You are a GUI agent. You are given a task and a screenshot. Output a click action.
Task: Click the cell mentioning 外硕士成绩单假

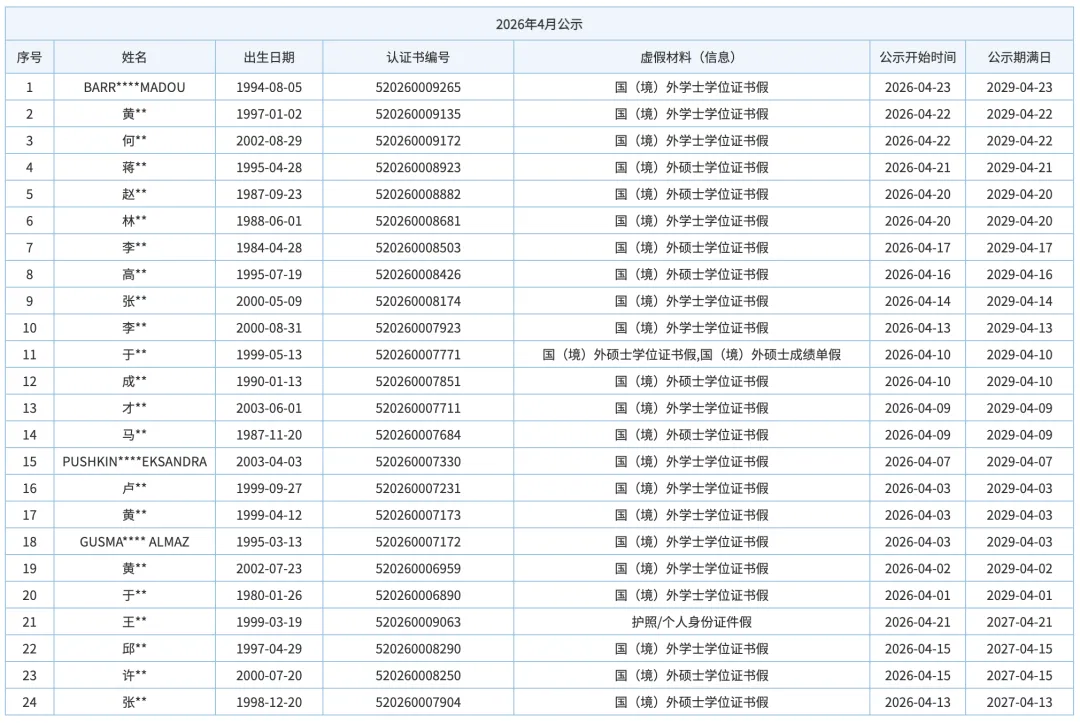tap(691, 355)
